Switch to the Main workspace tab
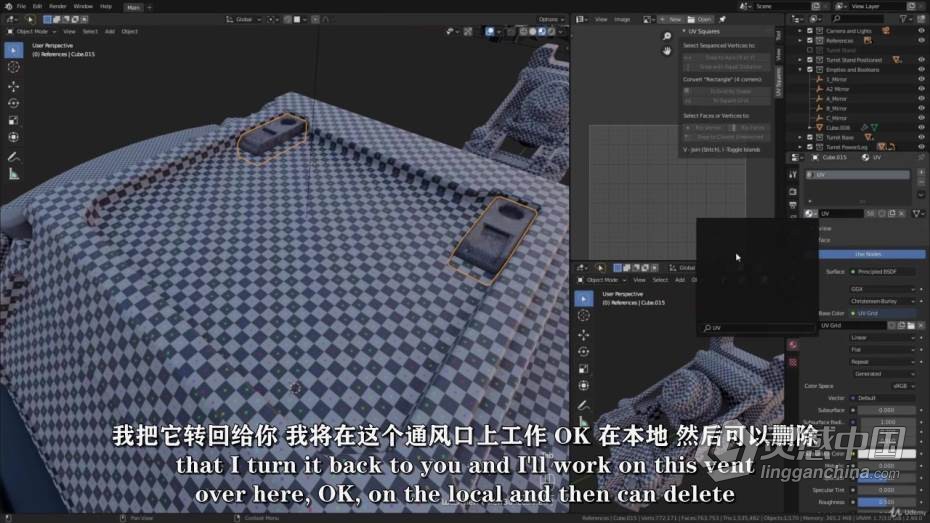The width and height of the screenshot is (930, 523). pos(133,7)
